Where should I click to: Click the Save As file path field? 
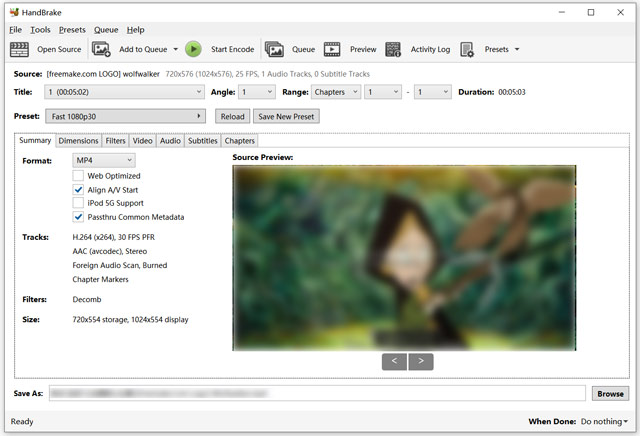(x=317, y=394)
